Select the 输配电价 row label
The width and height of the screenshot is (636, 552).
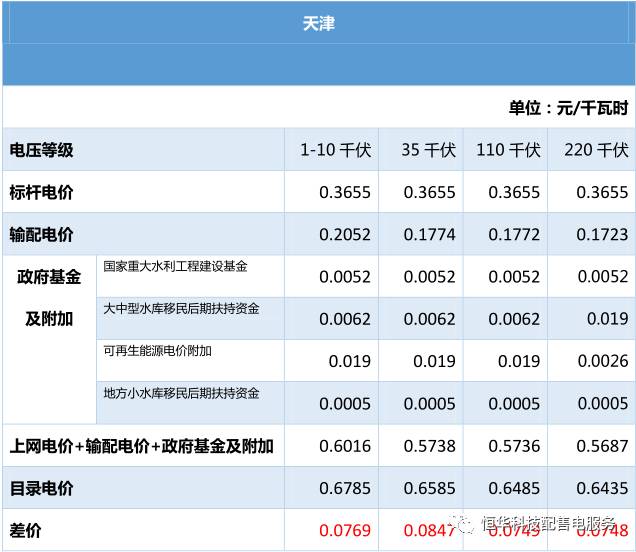(x=41, y=235)
